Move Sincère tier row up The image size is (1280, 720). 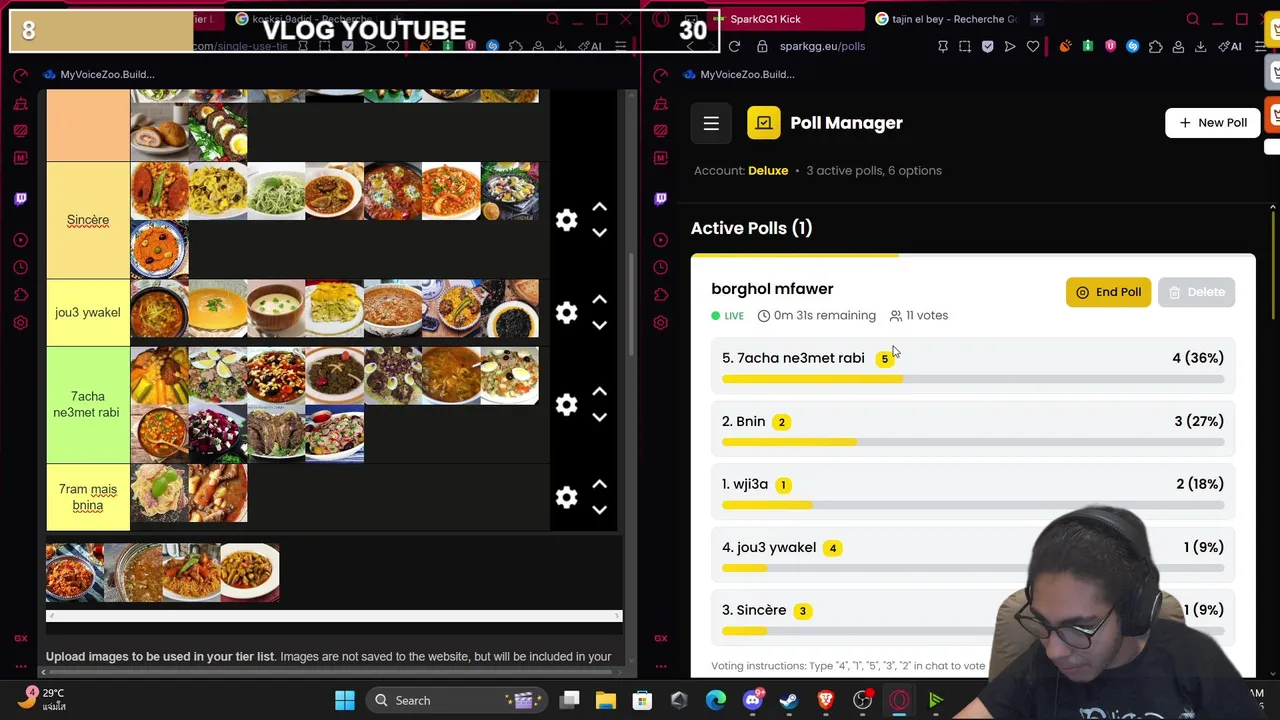[x=599, y=207]
